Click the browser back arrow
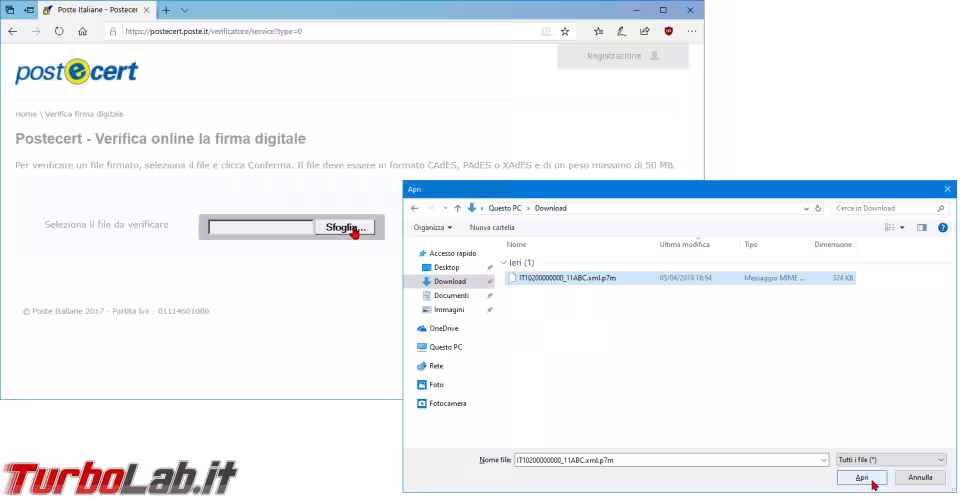This screenshot has width=960, height=498. point(13,31)
